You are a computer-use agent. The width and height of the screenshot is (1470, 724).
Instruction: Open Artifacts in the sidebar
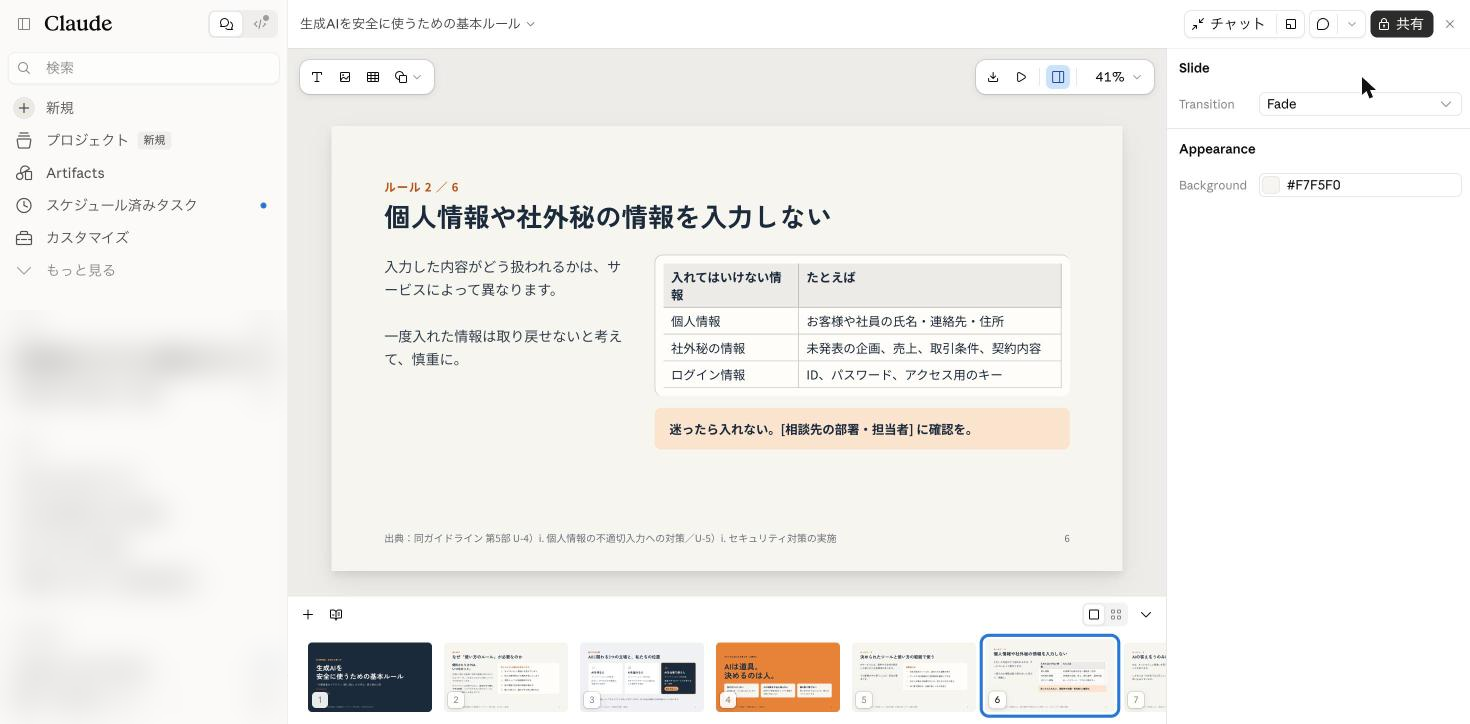tap(144, 173)
